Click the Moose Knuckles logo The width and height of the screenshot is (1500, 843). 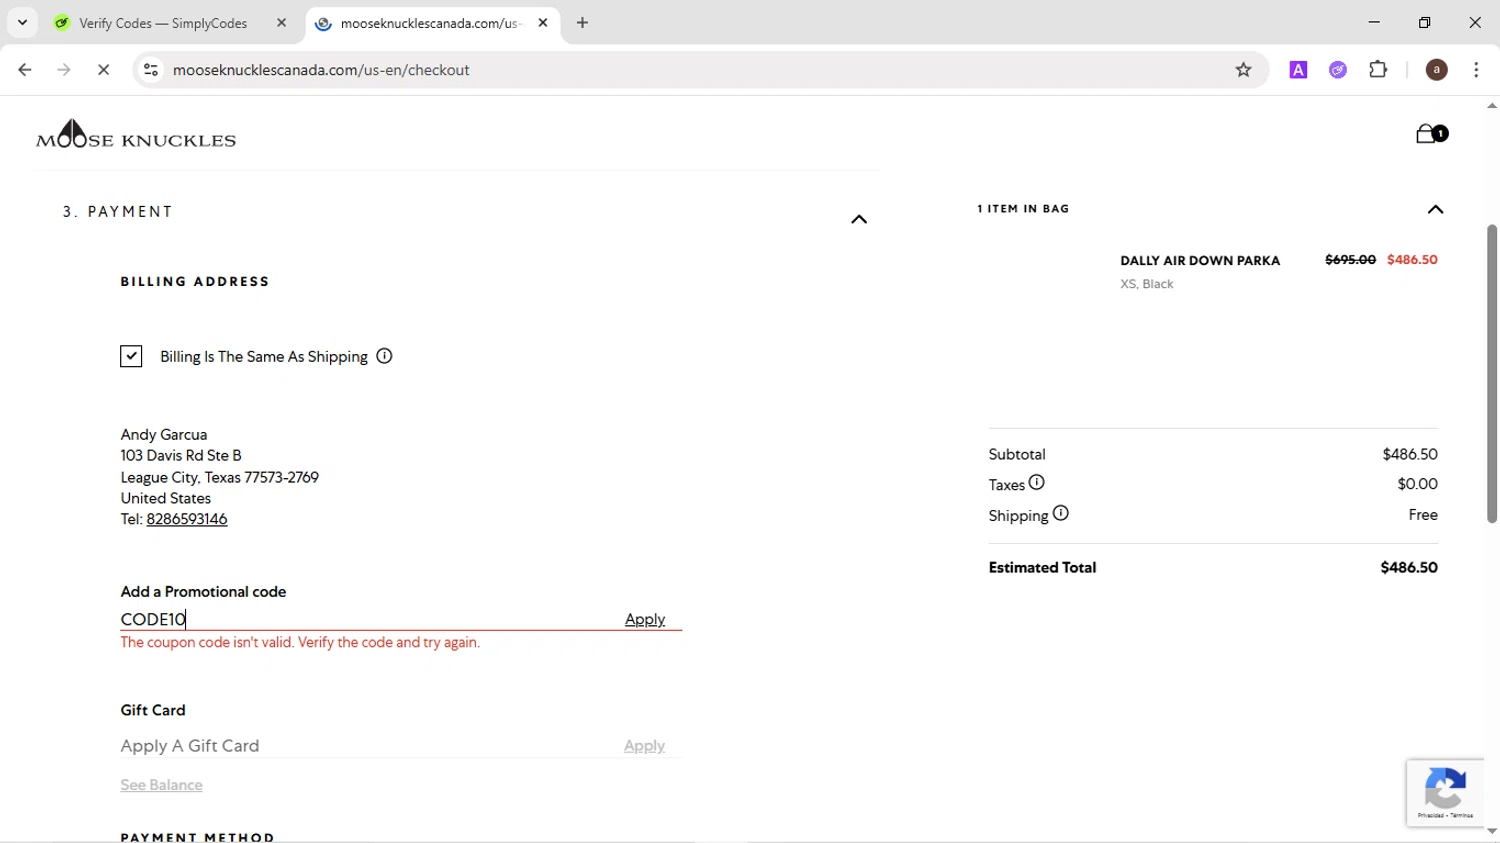136,134
